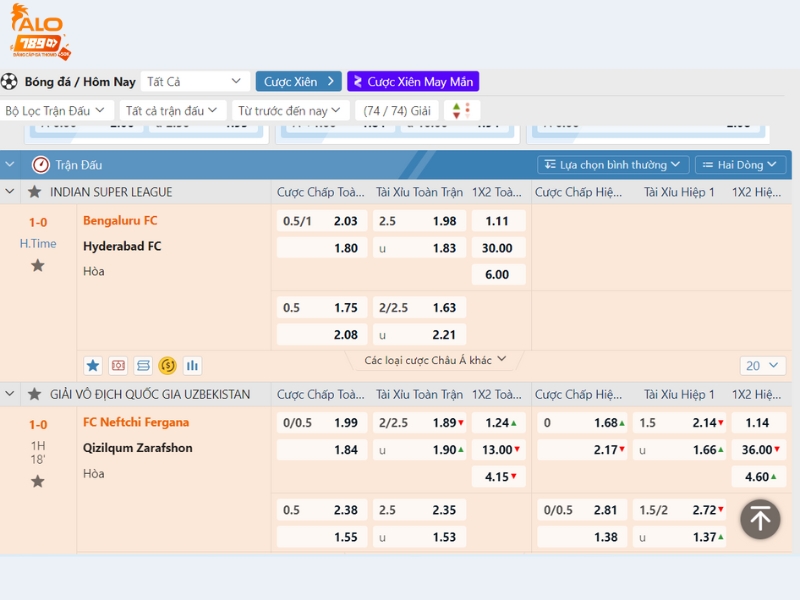This screenshot has width=800, height=600.
Task: Click the list lines icon under Bengaluru match
Action: click(143, 365)
